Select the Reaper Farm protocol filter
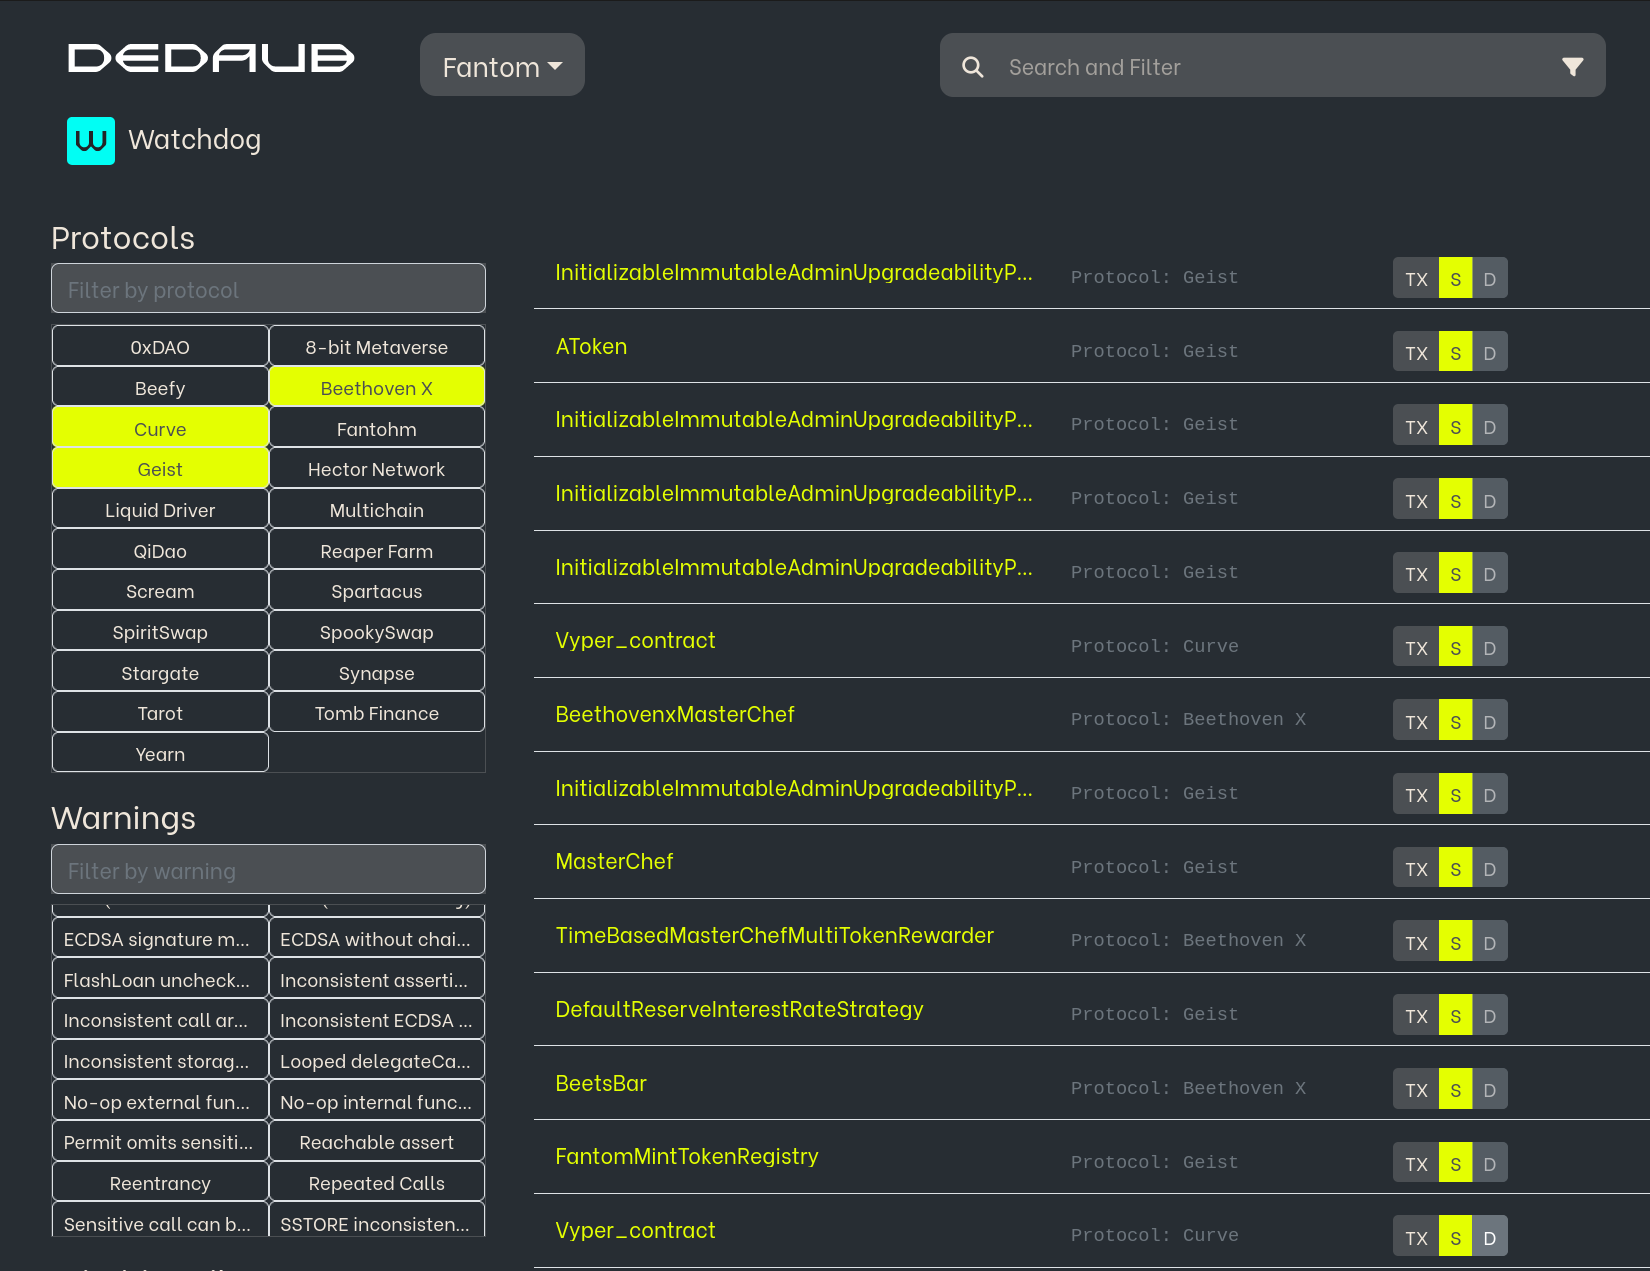The height and width of the screenshot is (1271, 1650). coord(377,551)
